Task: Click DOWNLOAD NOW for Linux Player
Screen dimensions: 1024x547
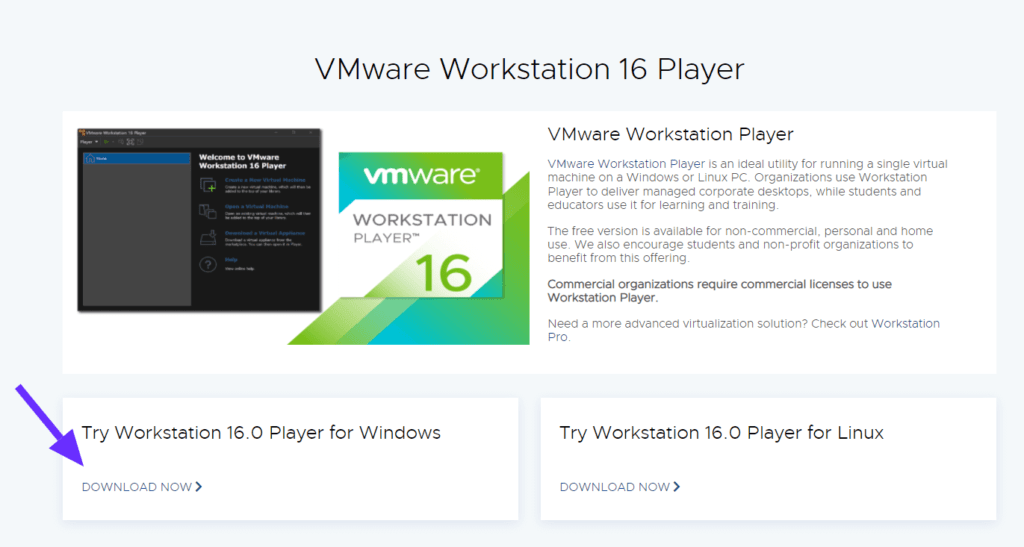Action: 620,487
